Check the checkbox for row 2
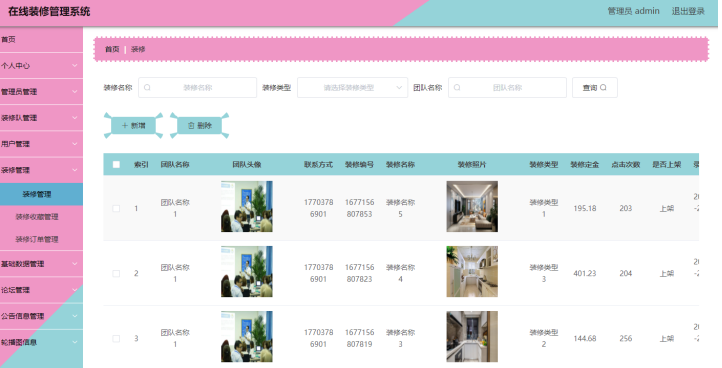Screen dimensions: 722x368 tap(116, 273)
